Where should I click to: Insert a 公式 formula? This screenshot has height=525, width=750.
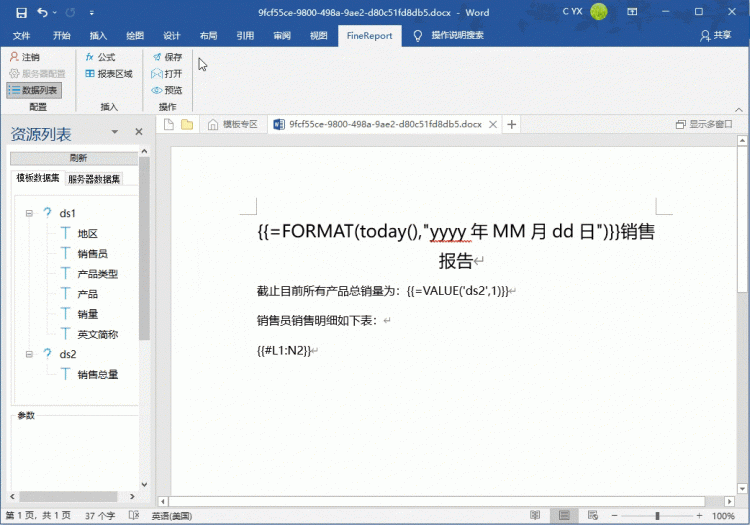tap(100, 57)
